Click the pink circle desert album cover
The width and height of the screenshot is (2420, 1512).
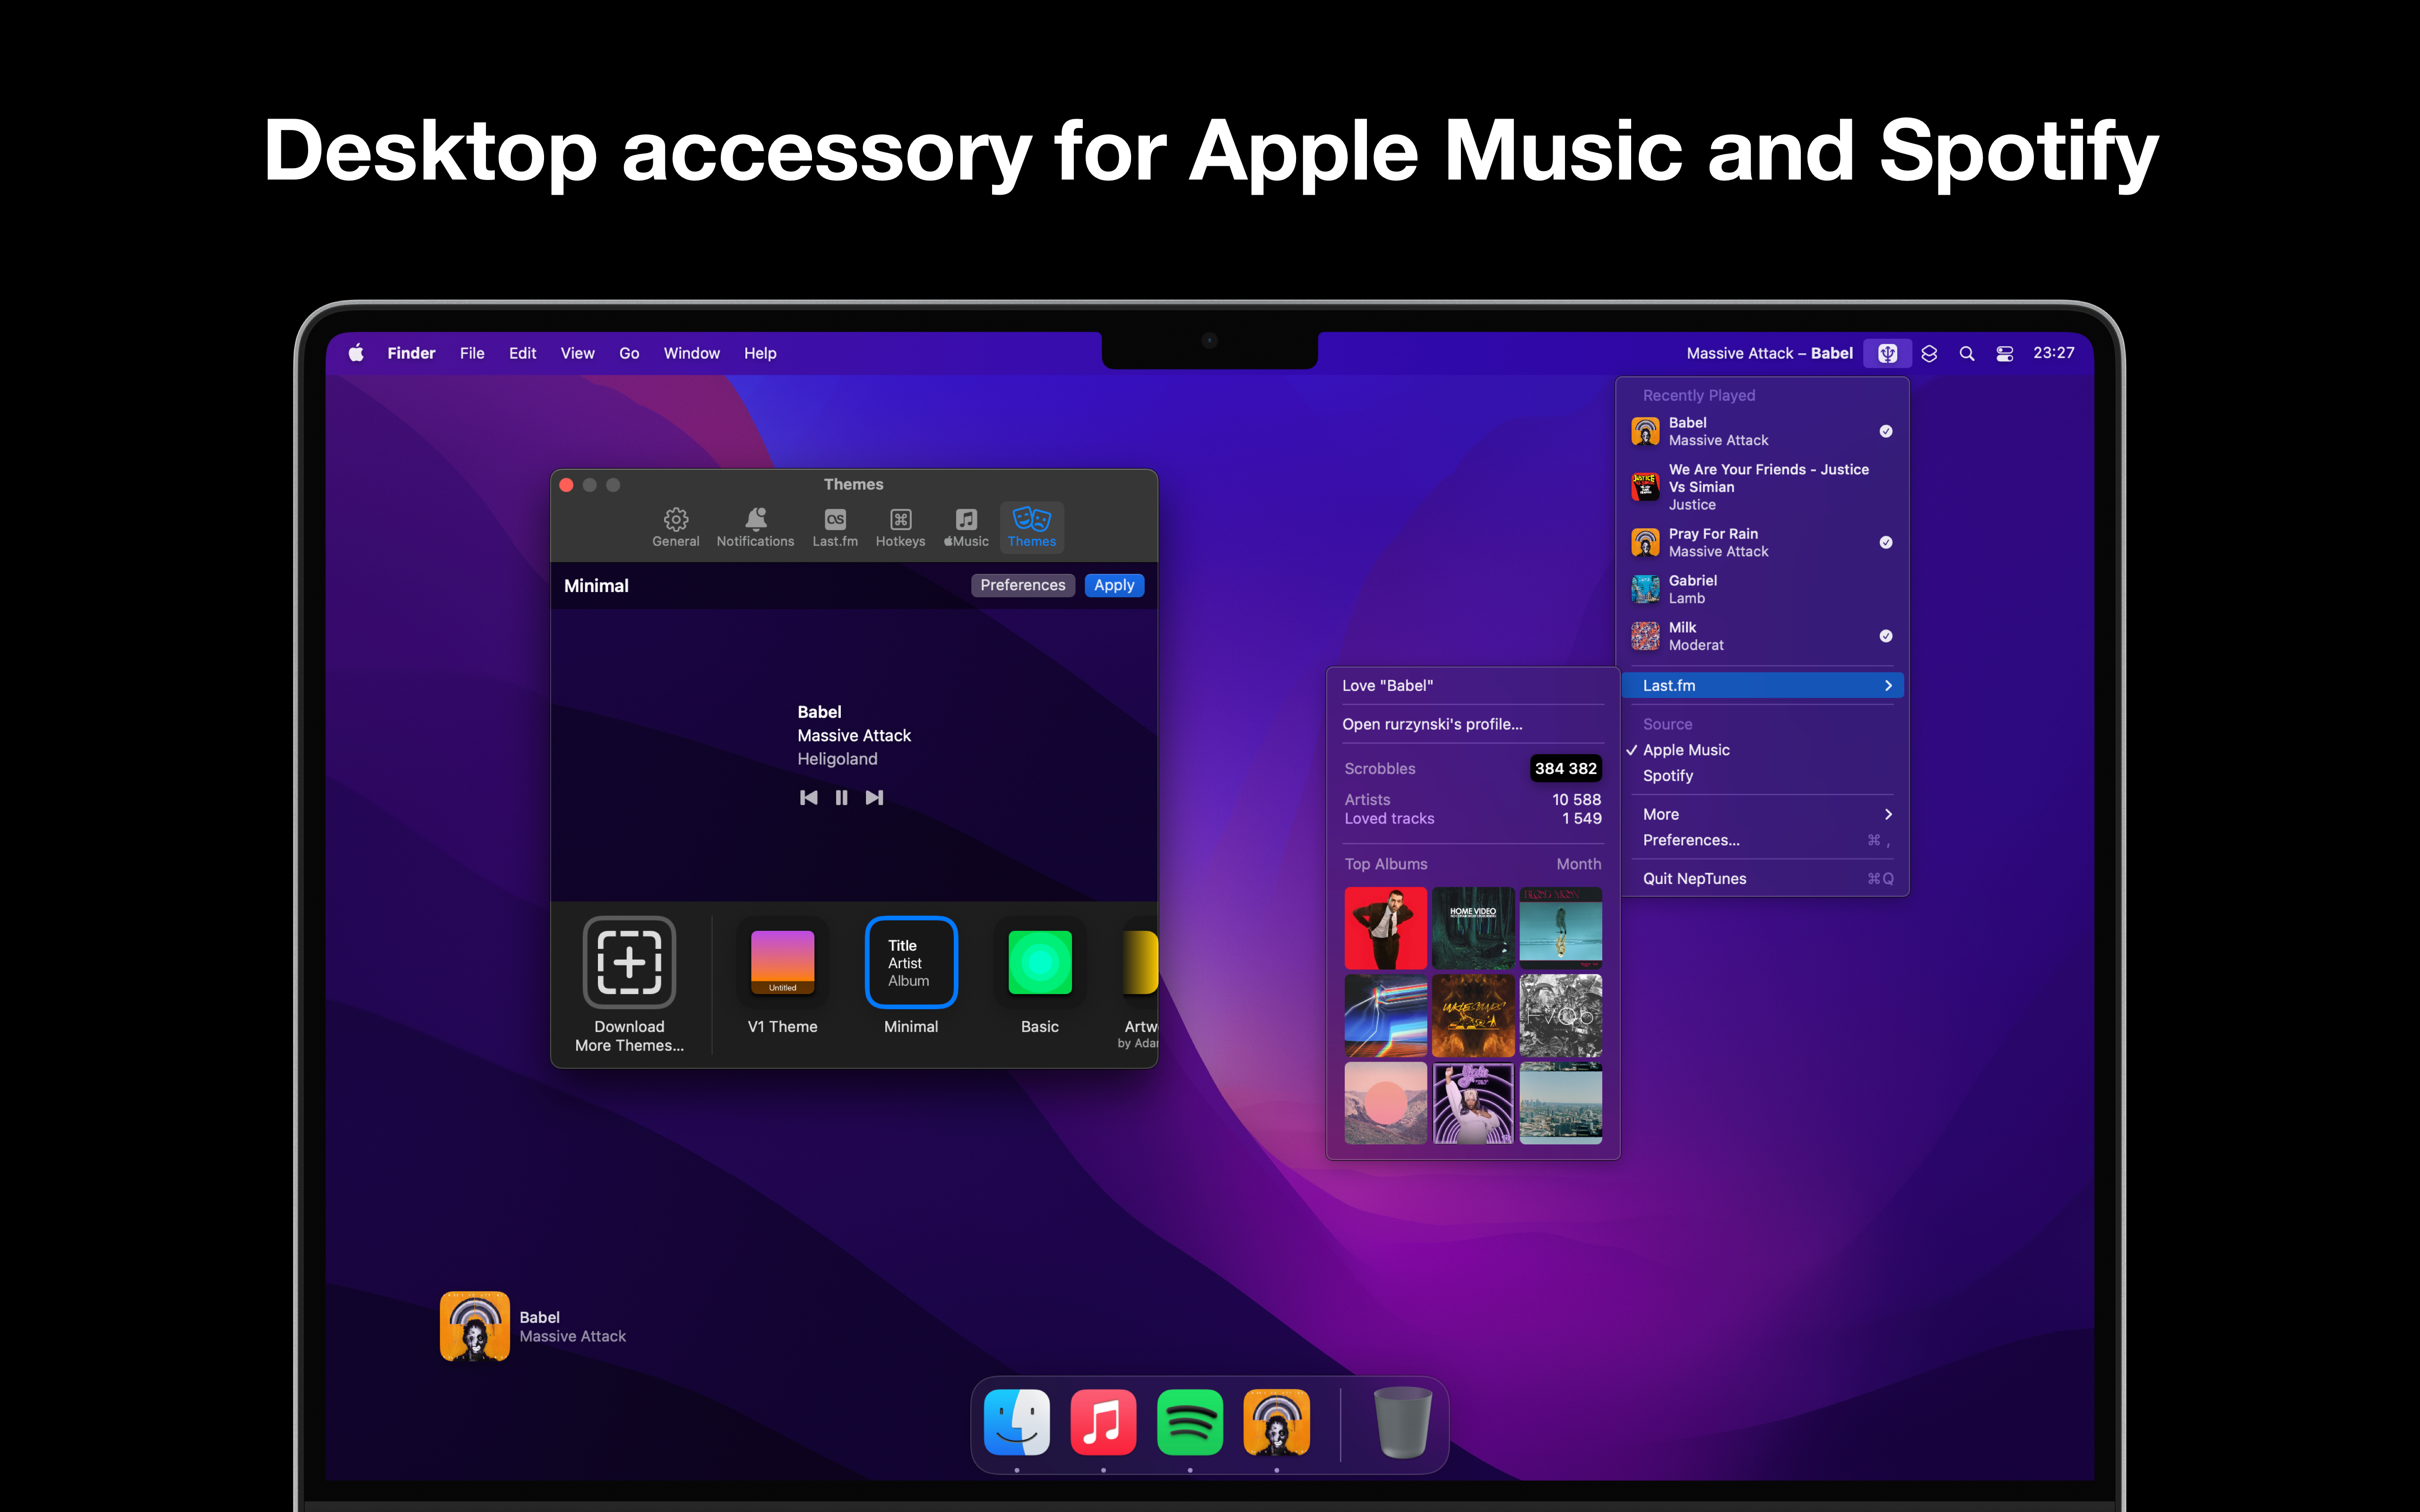1385,1103
